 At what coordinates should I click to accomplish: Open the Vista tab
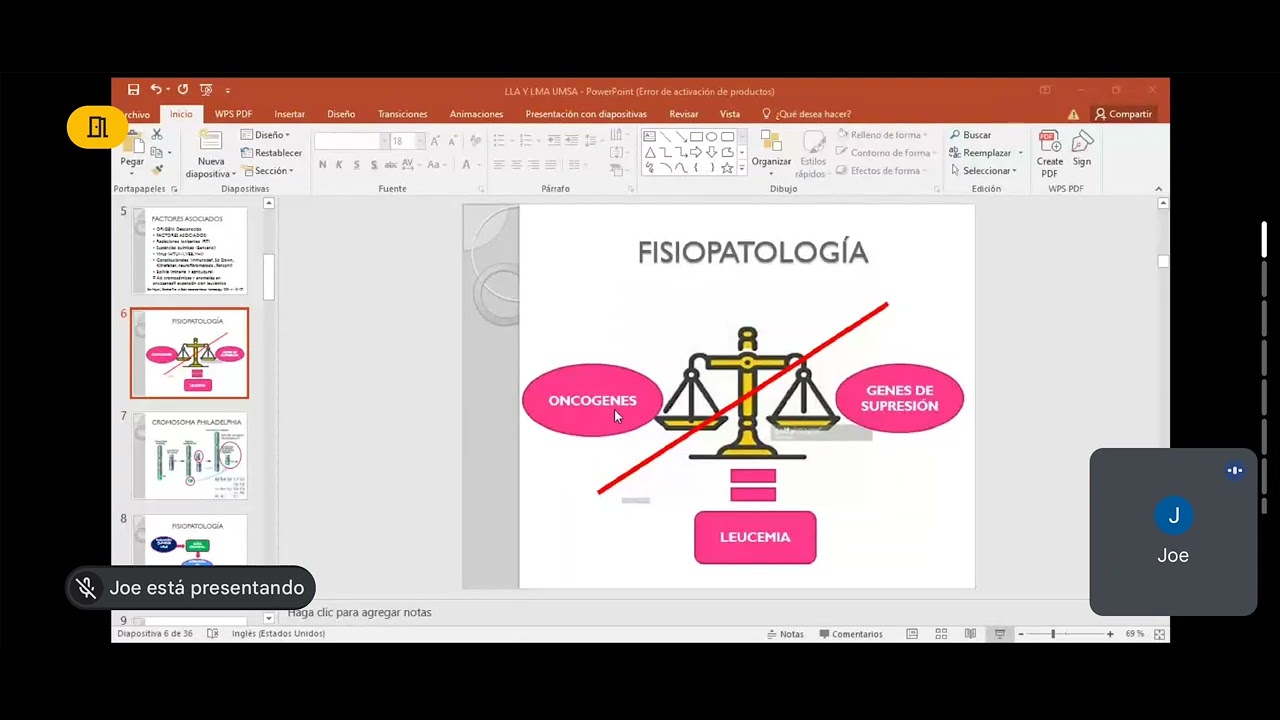(x=730, y=114)
